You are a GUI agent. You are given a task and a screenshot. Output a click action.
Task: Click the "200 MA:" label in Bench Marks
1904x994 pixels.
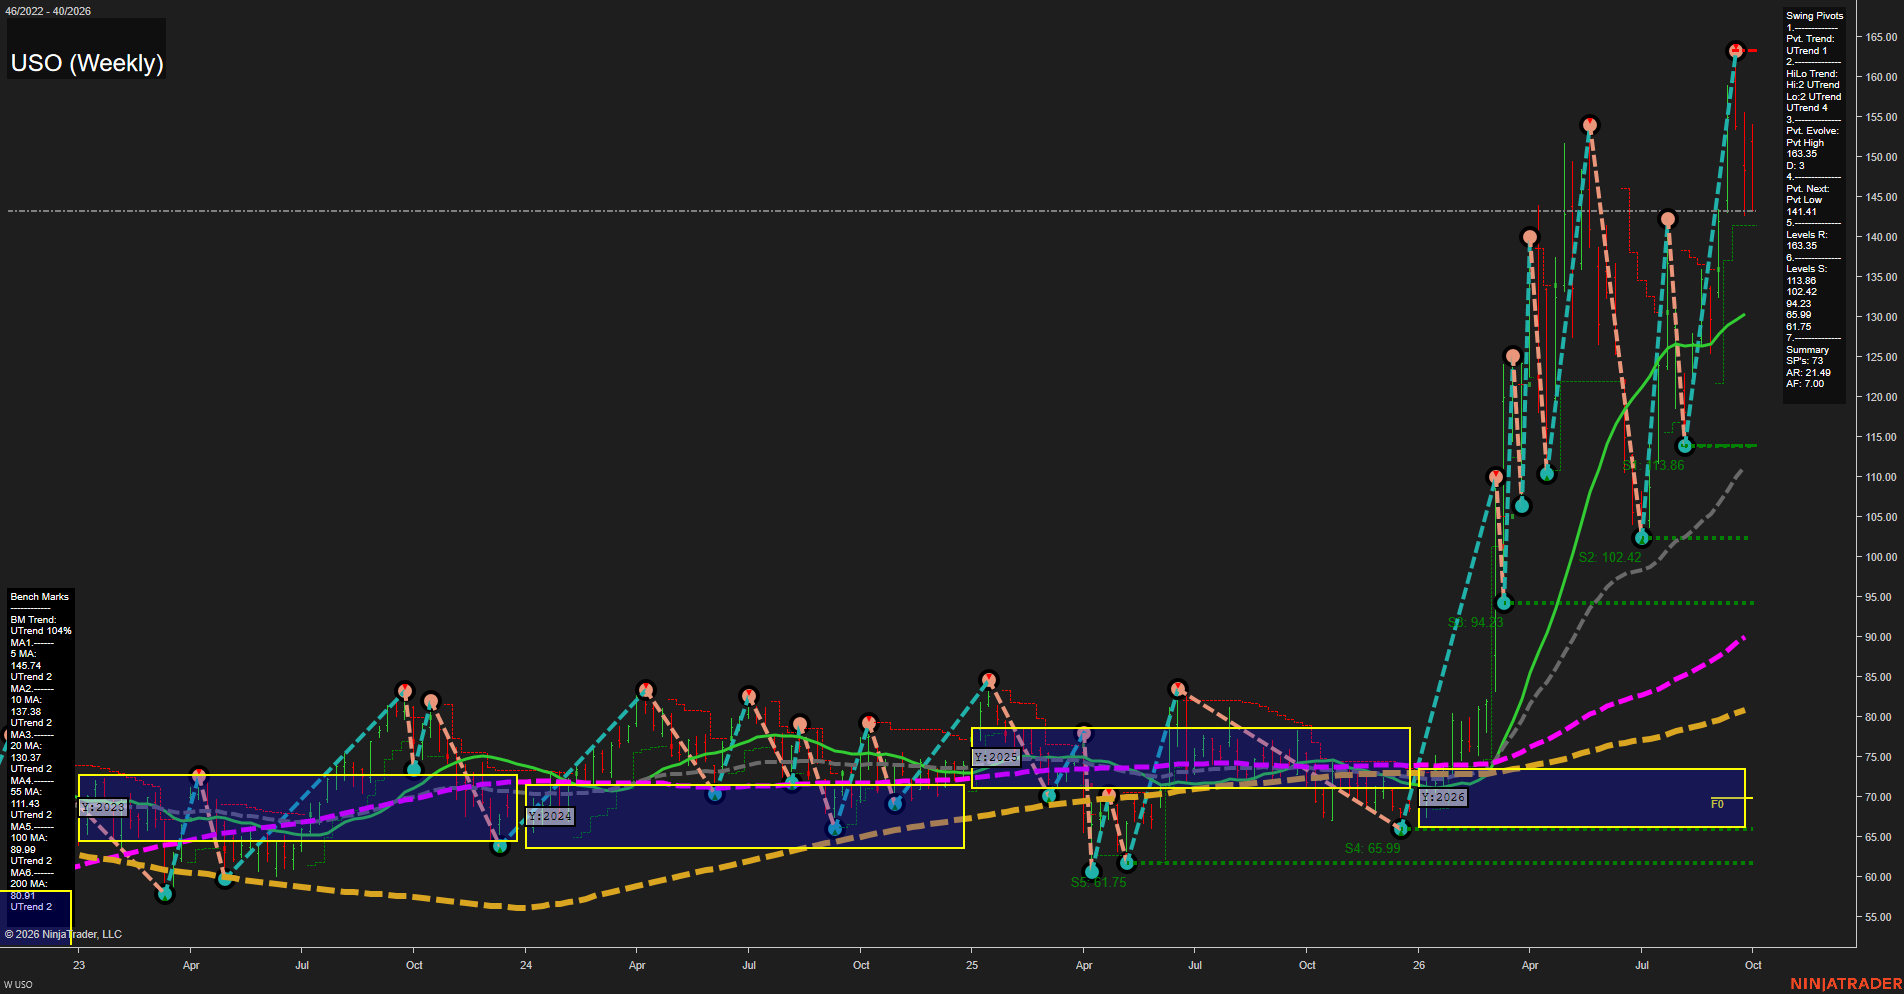pyautogui.click(x=29, y=884)
